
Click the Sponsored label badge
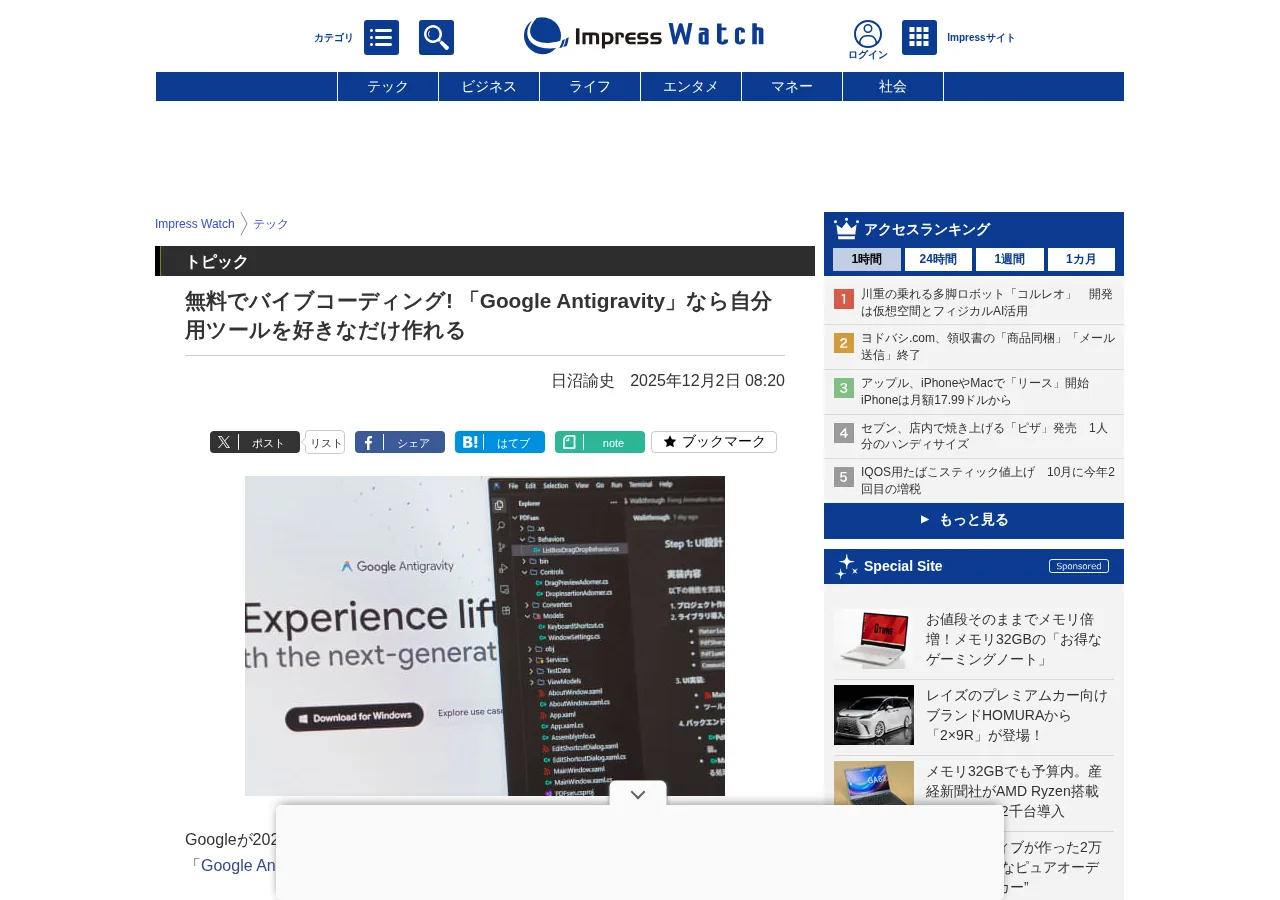(x=1079, y=566)
